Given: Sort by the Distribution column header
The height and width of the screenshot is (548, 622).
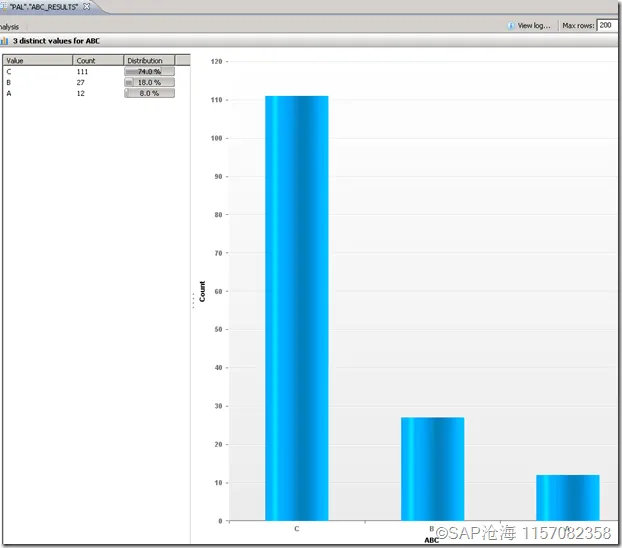Looking at the screenshot, I should click(x=149, y=60).
